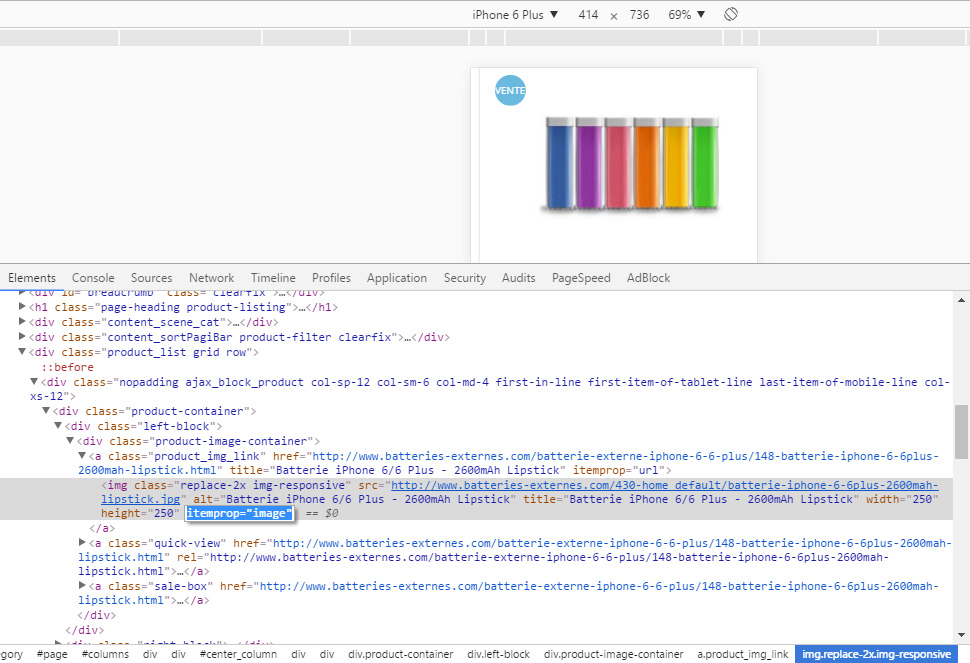Collapse the nopadding ajax_block_product div
Image resolution: width=970 pixels, height=663 pixels.
pyautogui.click(x=34, y=382)
